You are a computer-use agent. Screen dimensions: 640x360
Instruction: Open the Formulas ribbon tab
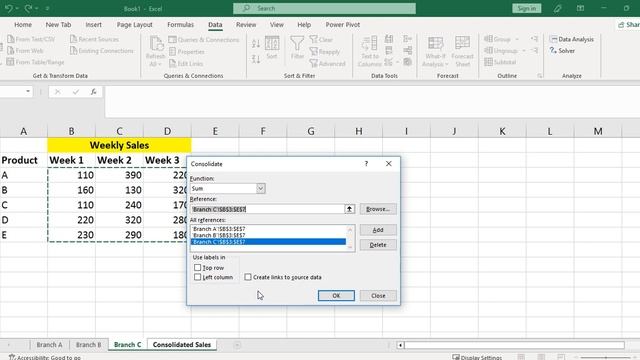click(x=180, y=25)
